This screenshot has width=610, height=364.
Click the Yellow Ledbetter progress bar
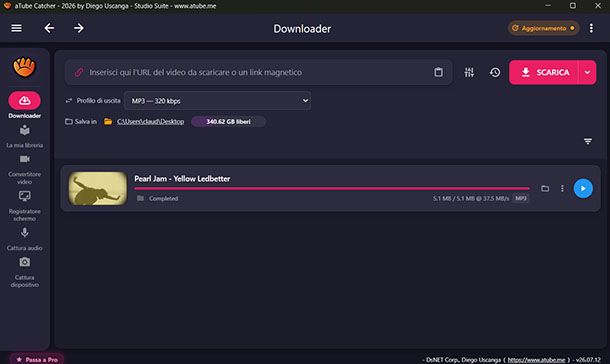[332, 189]
